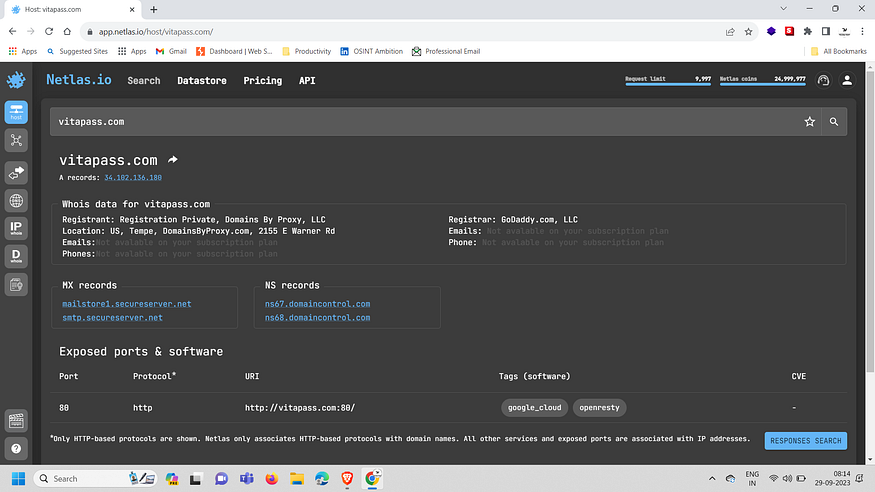Open the video tutorials clapperboard icon
The image size is (875, 492).
16,421
